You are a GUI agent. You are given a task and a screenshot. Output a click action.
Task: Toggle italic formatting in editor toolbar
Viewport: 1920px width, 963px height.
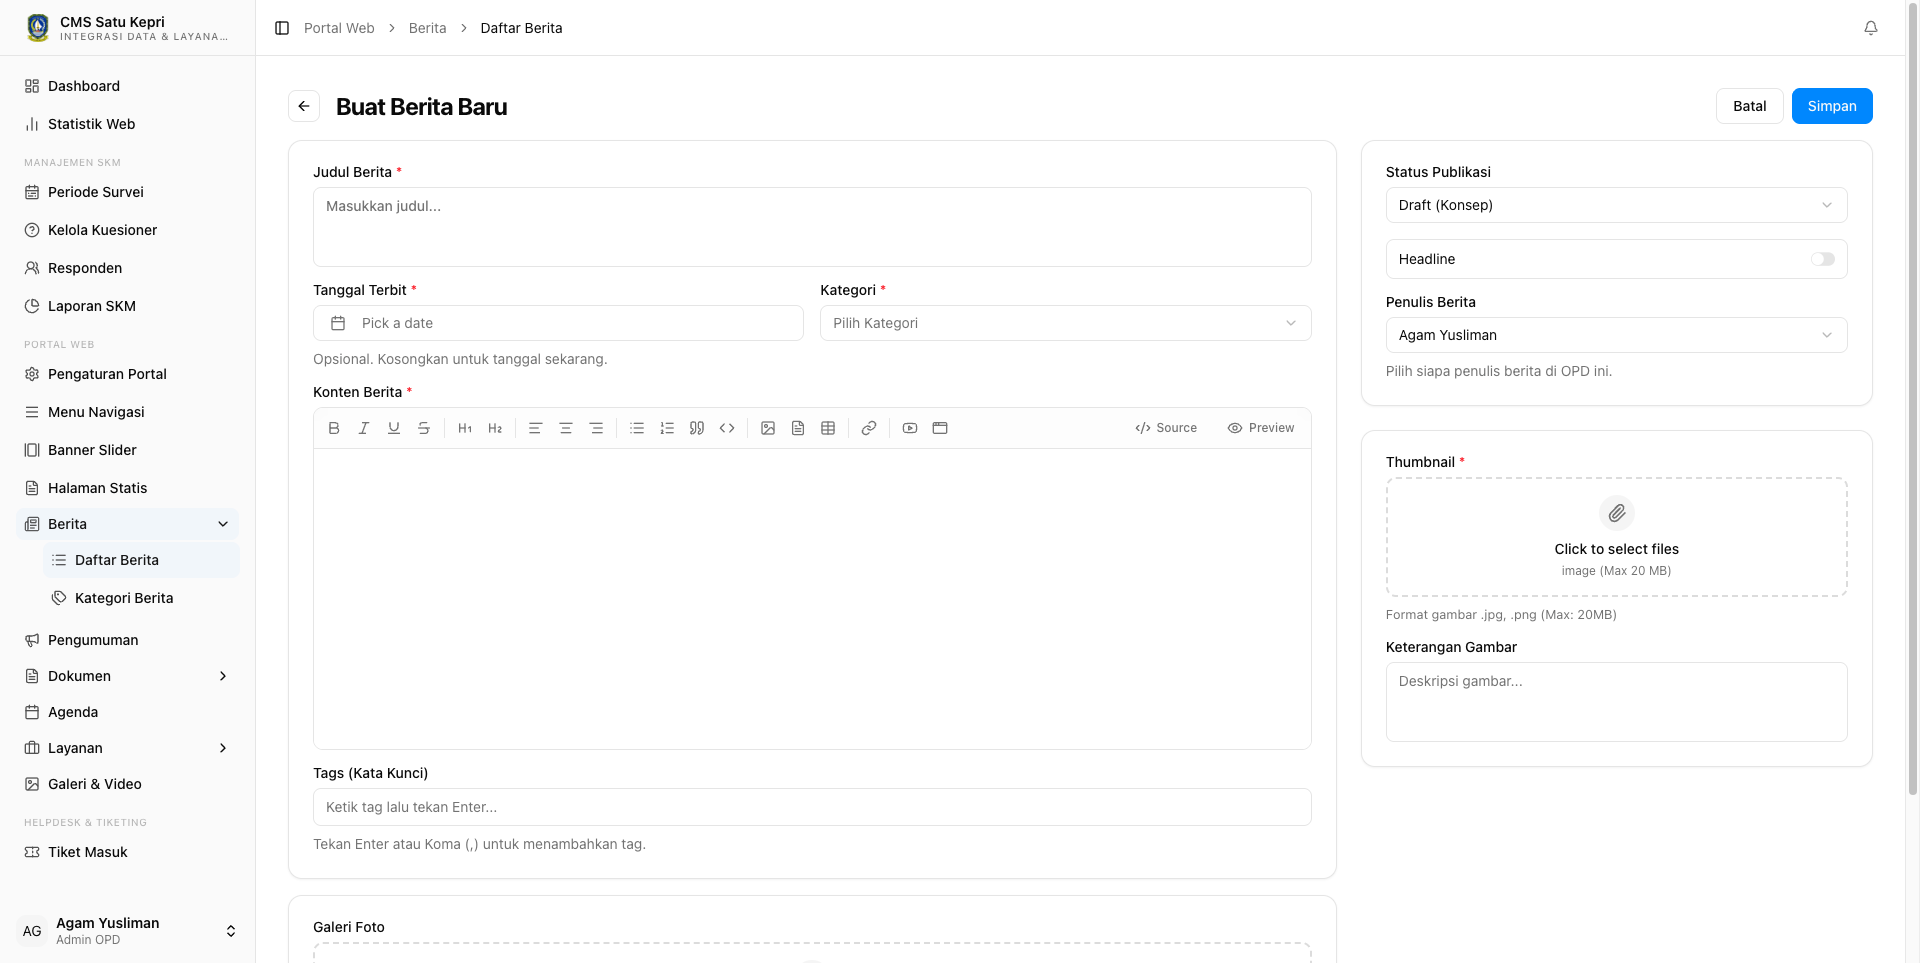point(364,428)
